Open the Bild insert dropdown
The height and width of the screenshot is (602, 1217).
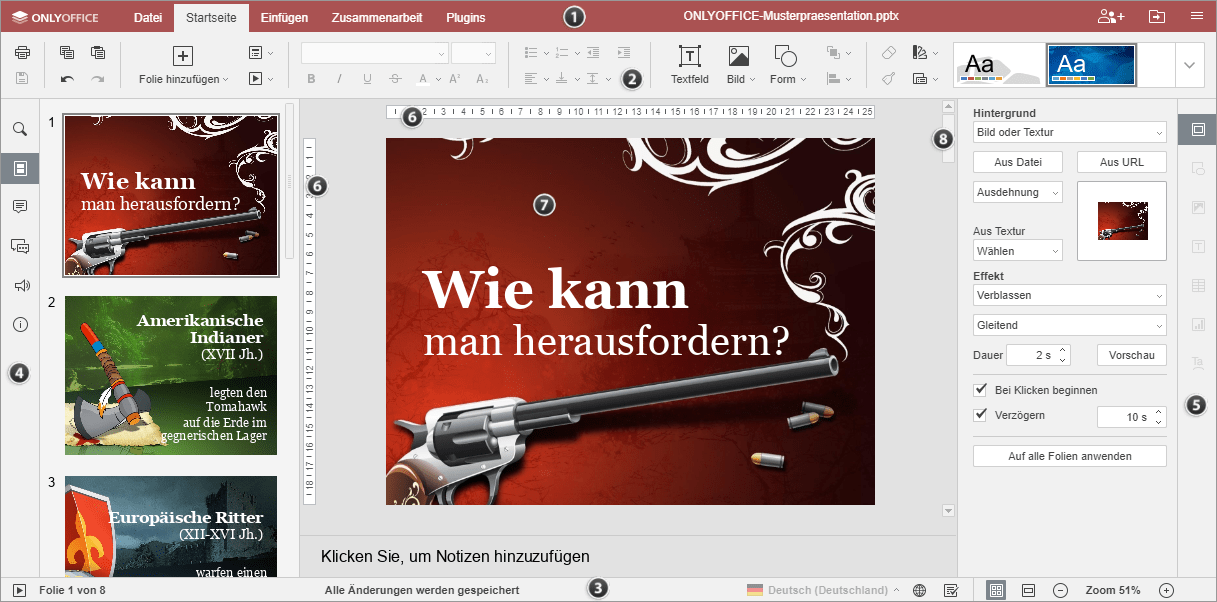(x=751, y=79)
